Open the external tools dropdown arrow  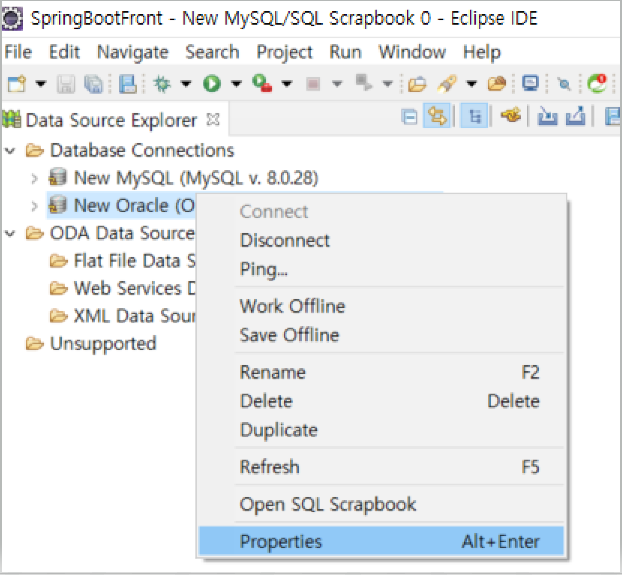pos(388,84)
